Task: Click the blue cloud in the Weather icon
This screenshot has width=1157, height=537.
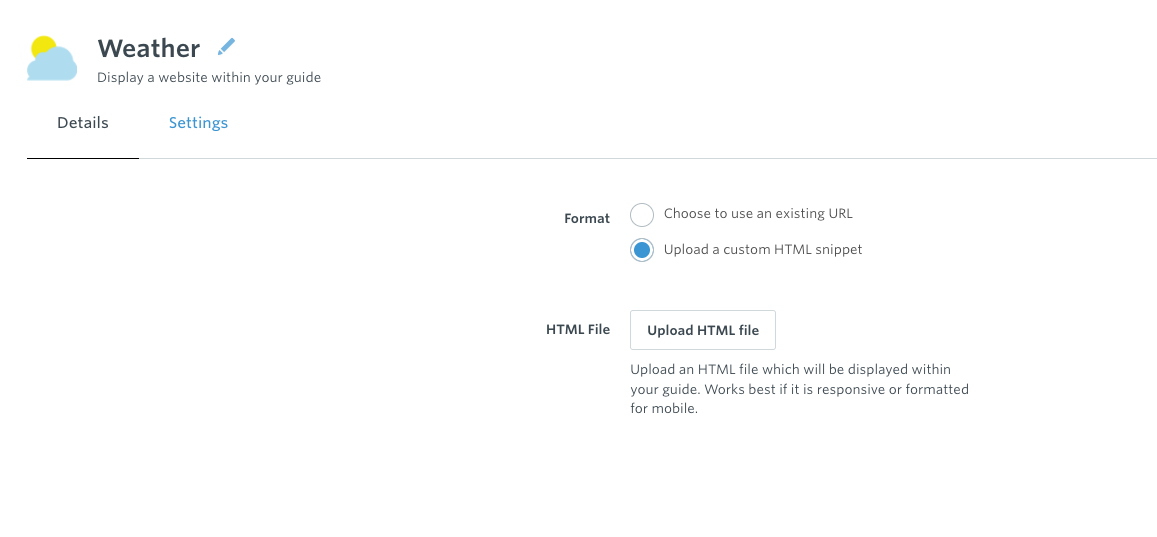Action: [52, 65]
